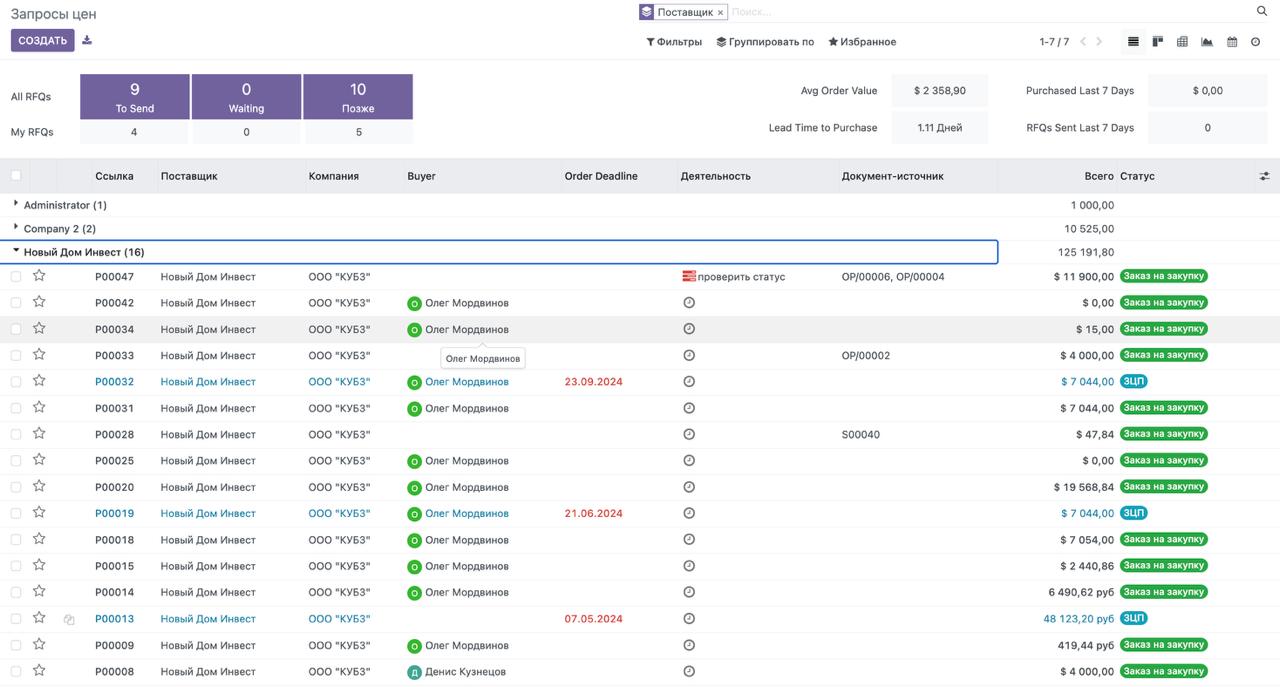The width and height of the screenshot is (1280, 687).
Task: Switch to list view
Action: click(1133, 42)
